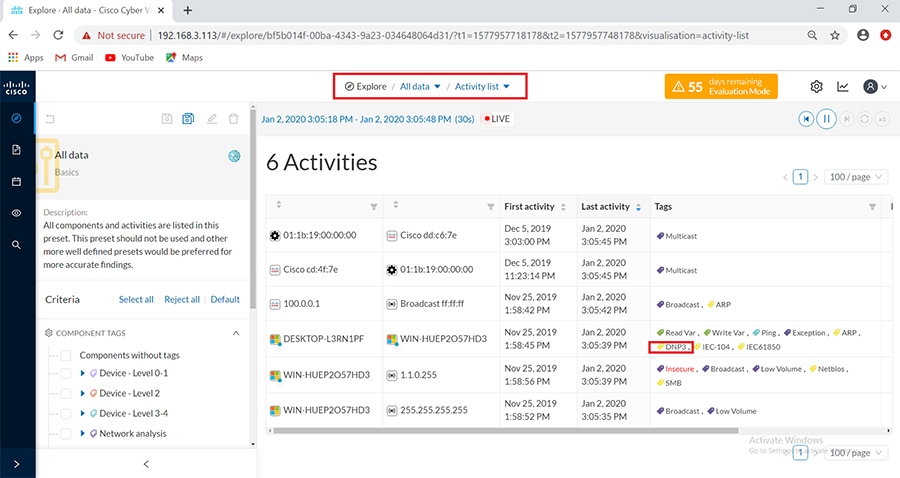Open the Explore compass icon in sidebar
The height and width of the screenshot is (478, 900).
(16, 118)
